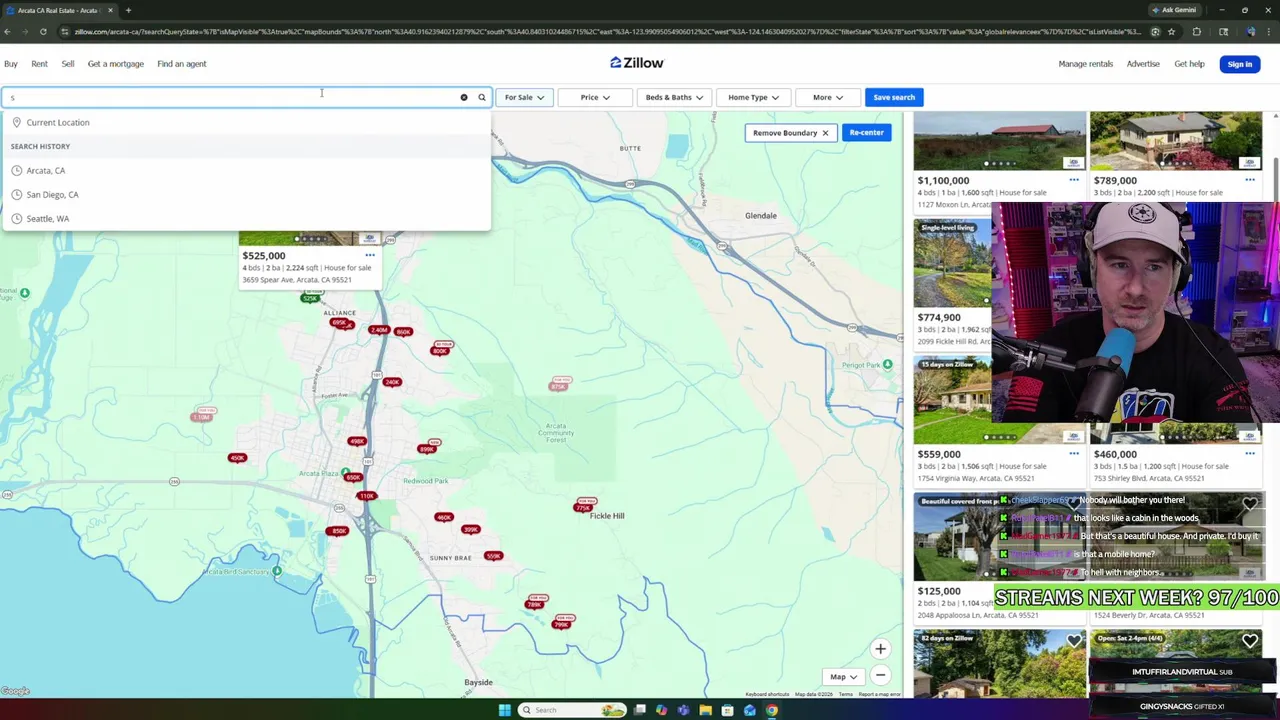Click Remove Boundary on the map
The image size is (1280, 720).
point(790,132)
